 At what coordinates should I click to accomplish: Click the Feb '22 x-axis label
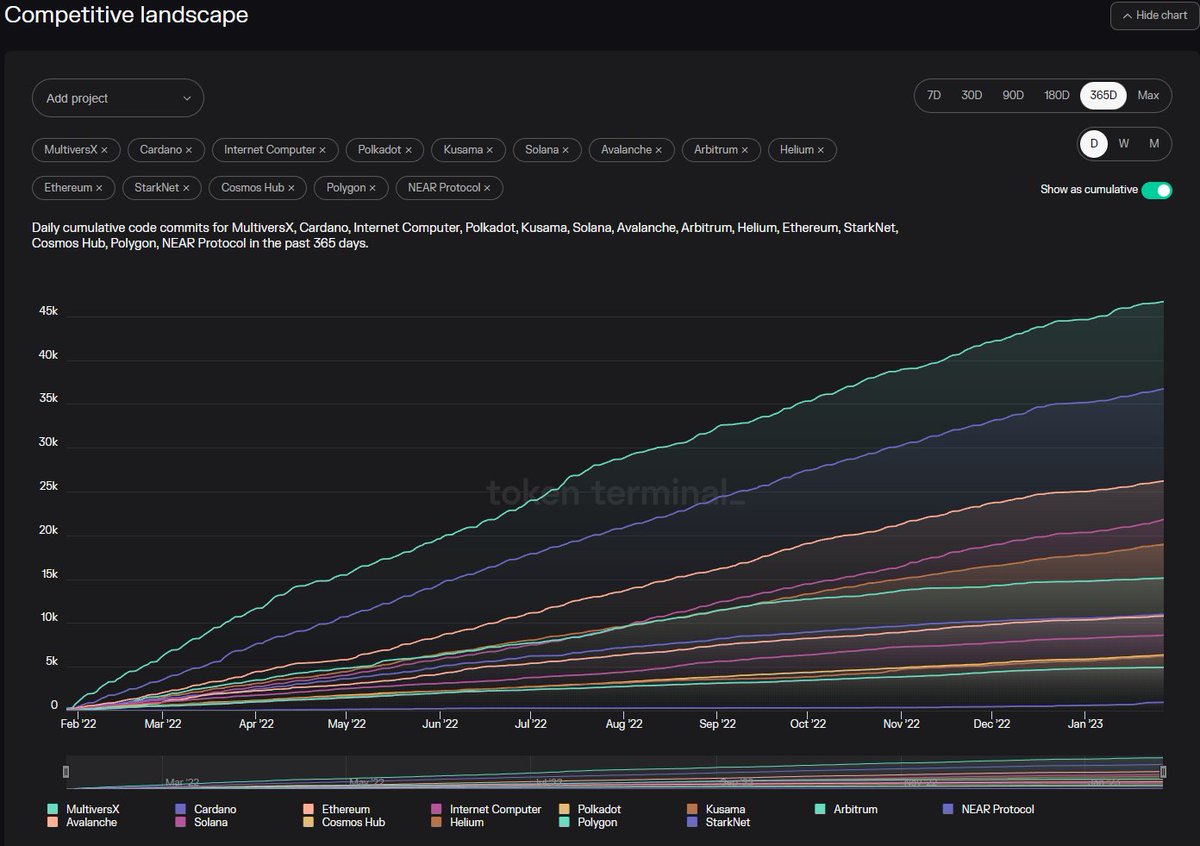79,724
